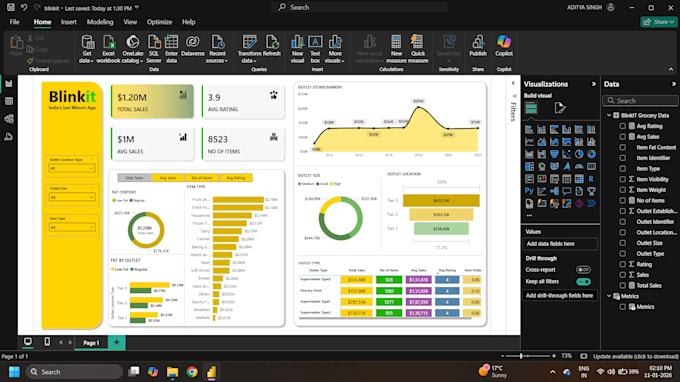This screenshot has height=382, width=680.
Task: Switch to Model view in left sidebar
Action: point(9,119)
